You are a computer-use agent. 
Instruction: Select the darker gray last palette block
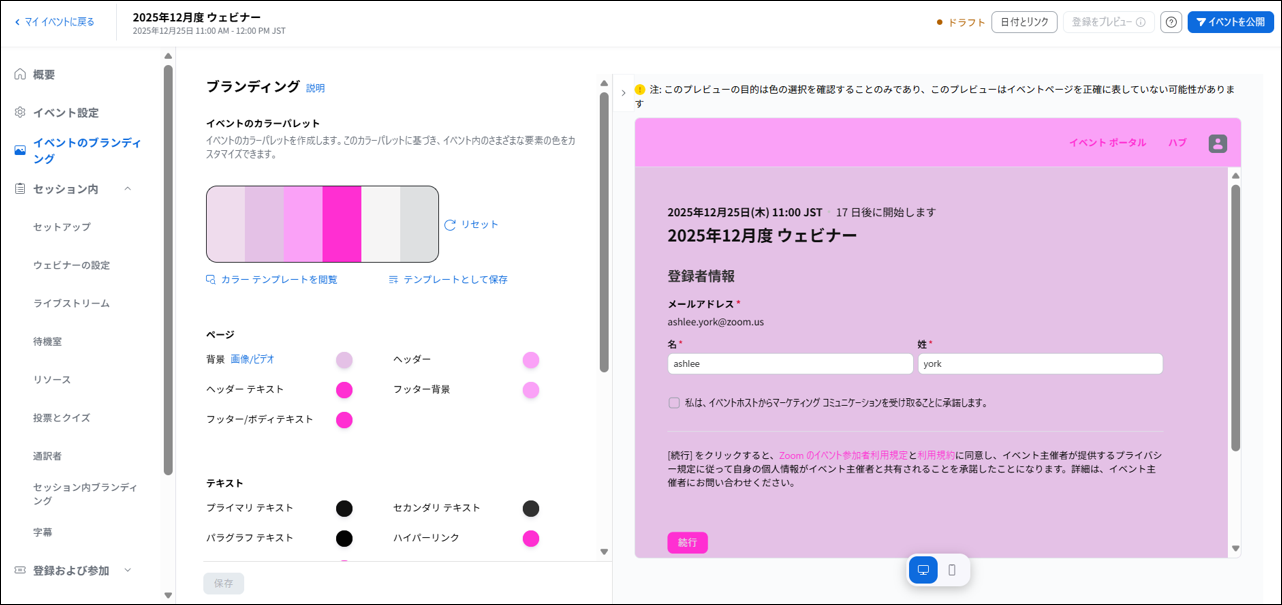coord(419,224)
